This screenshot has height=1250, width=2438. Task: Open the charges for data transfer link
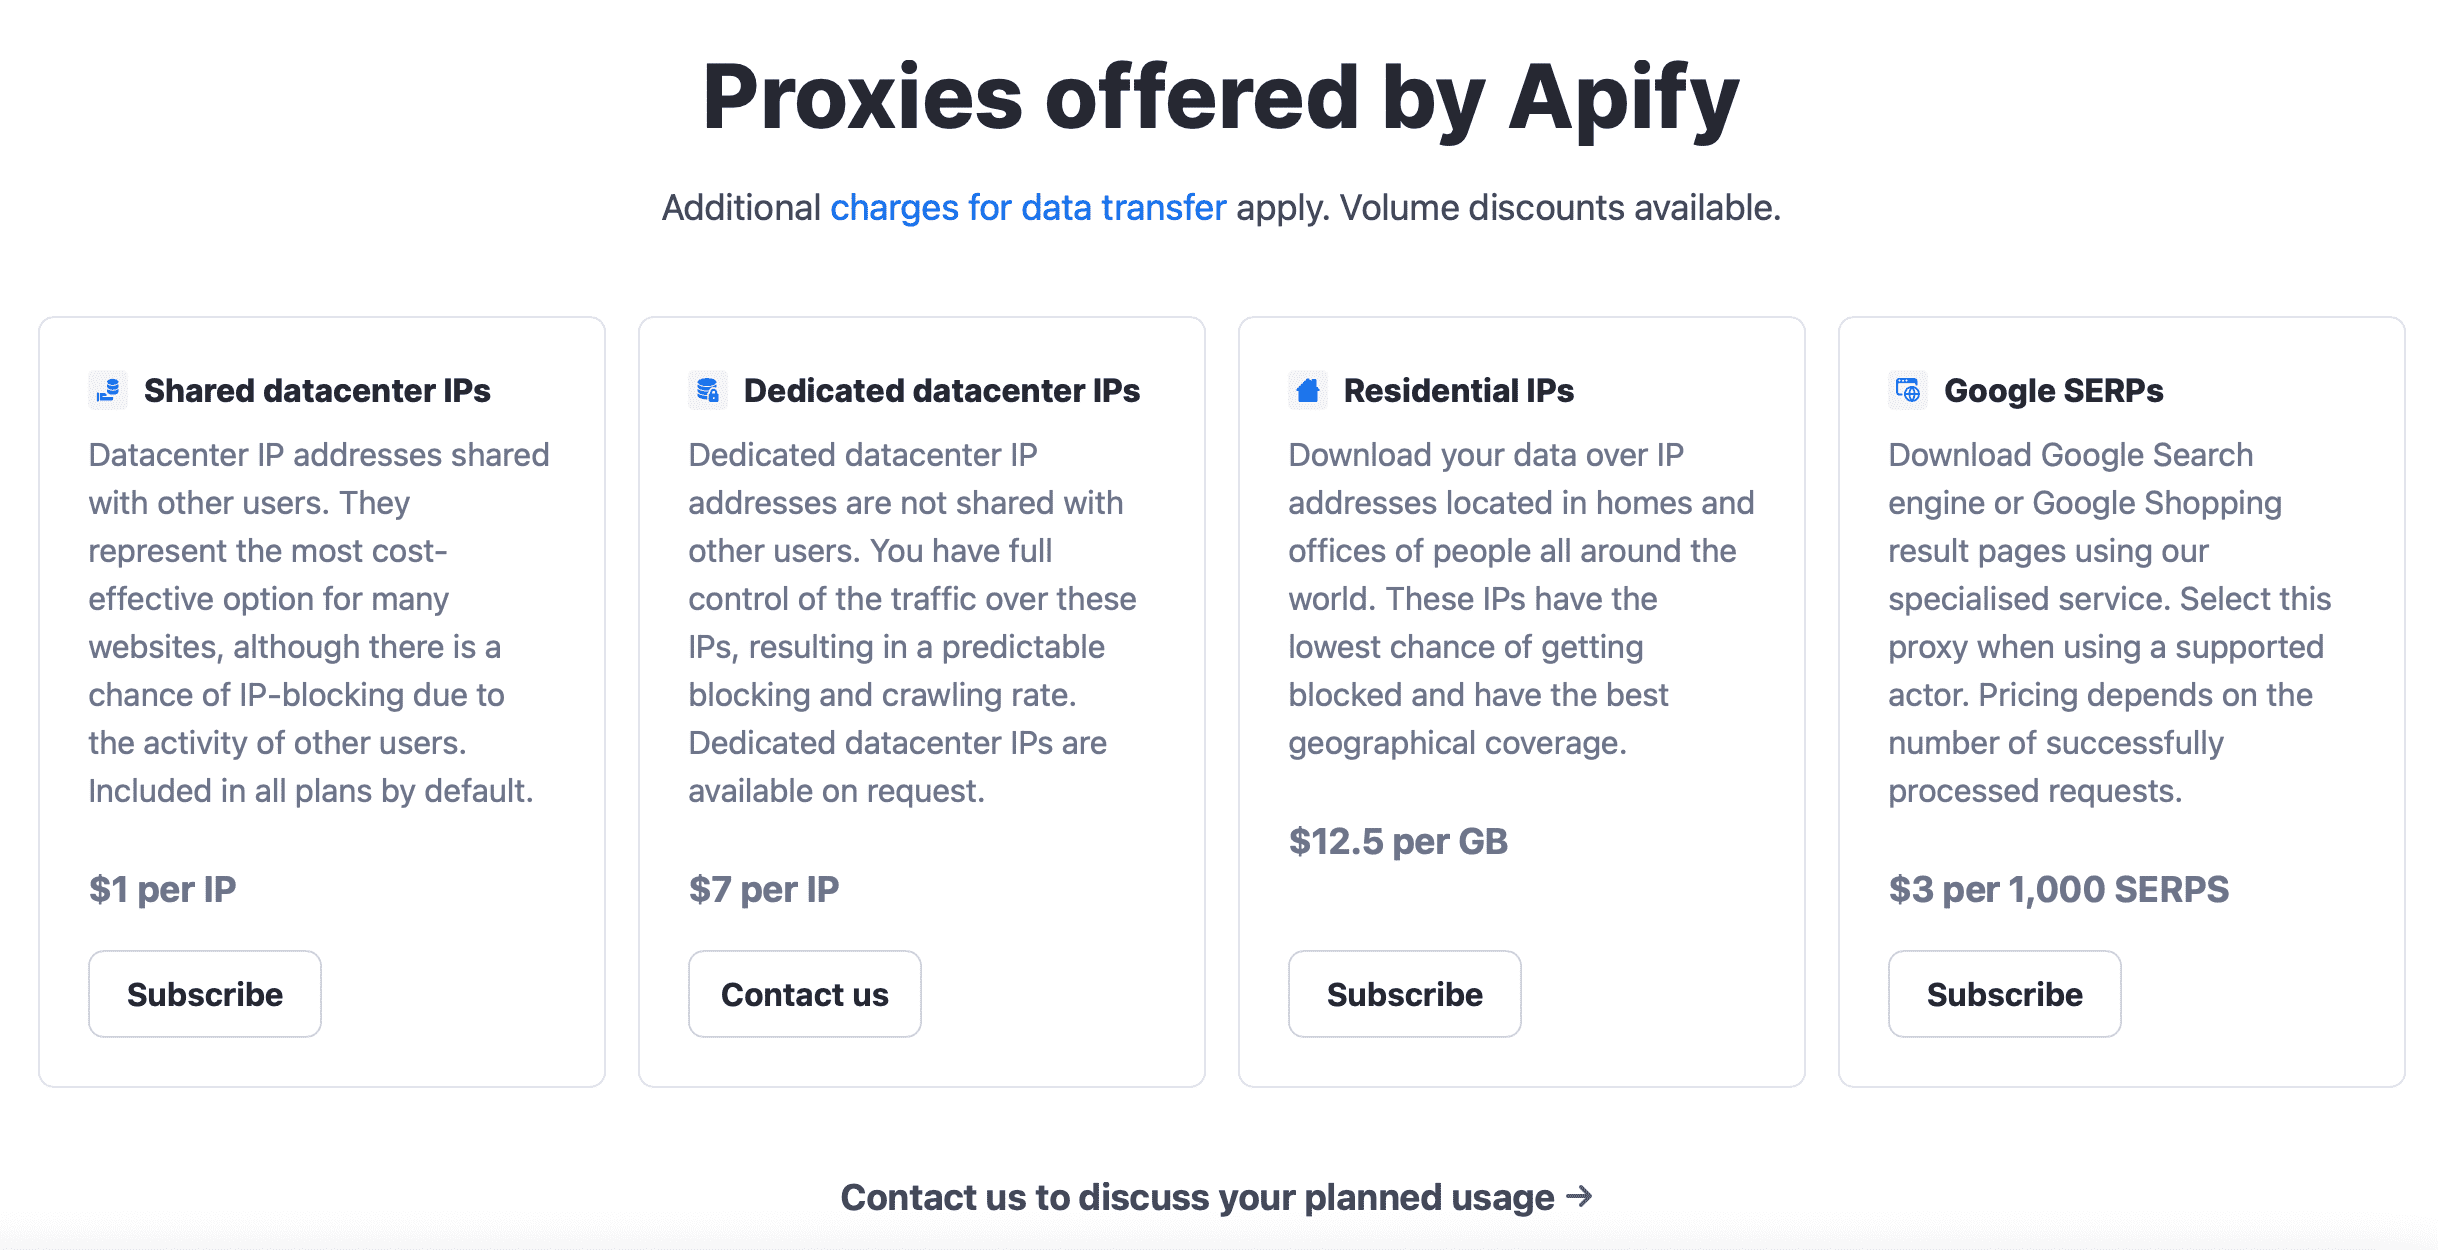(1027, 208)
